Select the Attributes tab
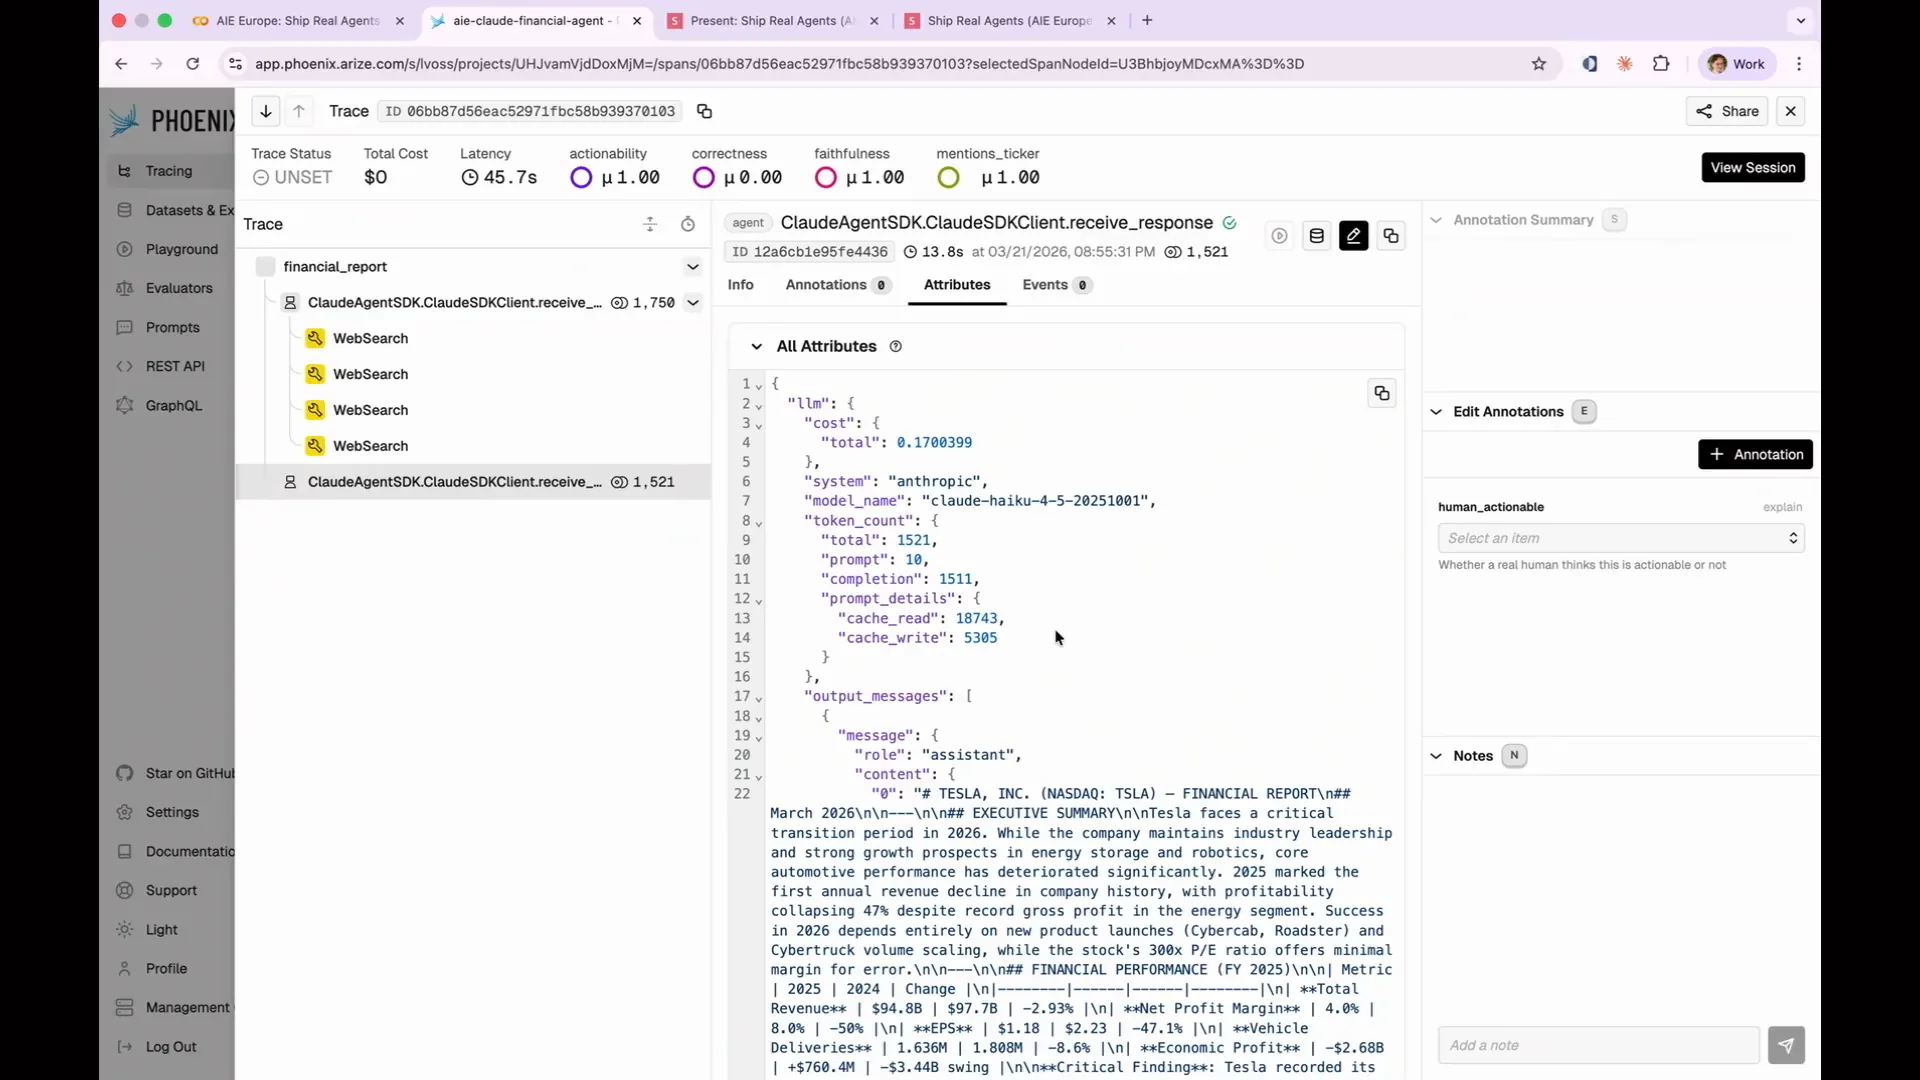Image resolution: width=1920 pixels, height=1080 pixels. coord(957,285)
